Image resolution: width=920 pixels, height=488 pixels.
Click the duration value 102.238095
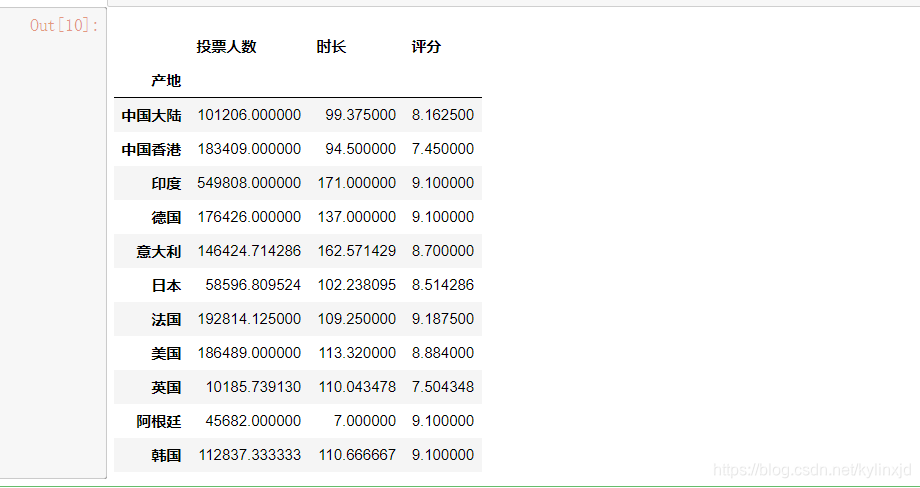[x=357, y=285]
